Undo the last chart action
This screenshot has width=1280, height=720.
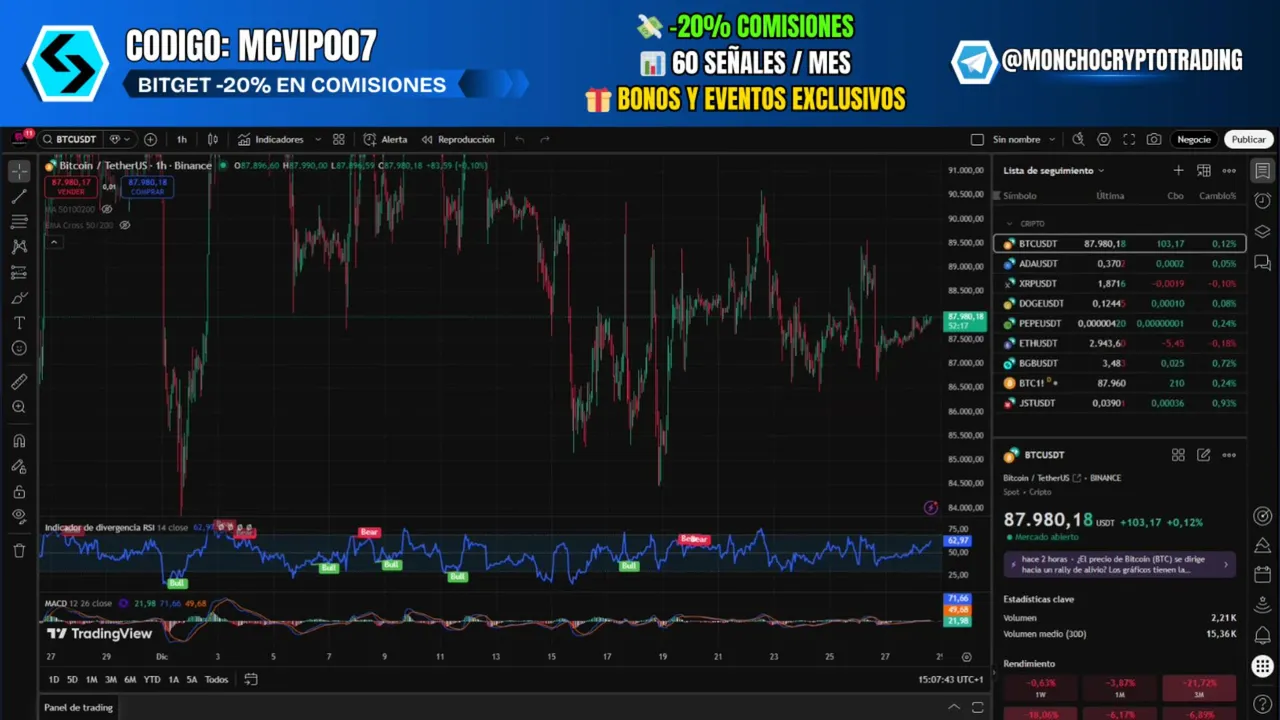[x=520, y=139]
